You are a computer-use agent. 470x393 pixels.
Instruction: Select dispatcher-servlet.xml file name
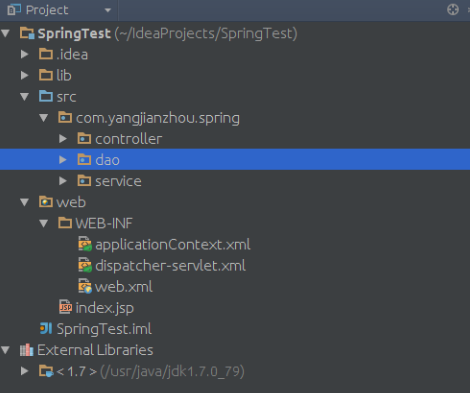[170, 266]
